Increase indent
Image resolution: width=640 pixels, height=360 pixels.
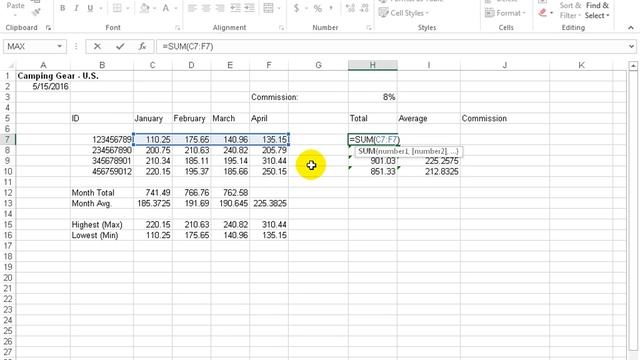[249, 8]
